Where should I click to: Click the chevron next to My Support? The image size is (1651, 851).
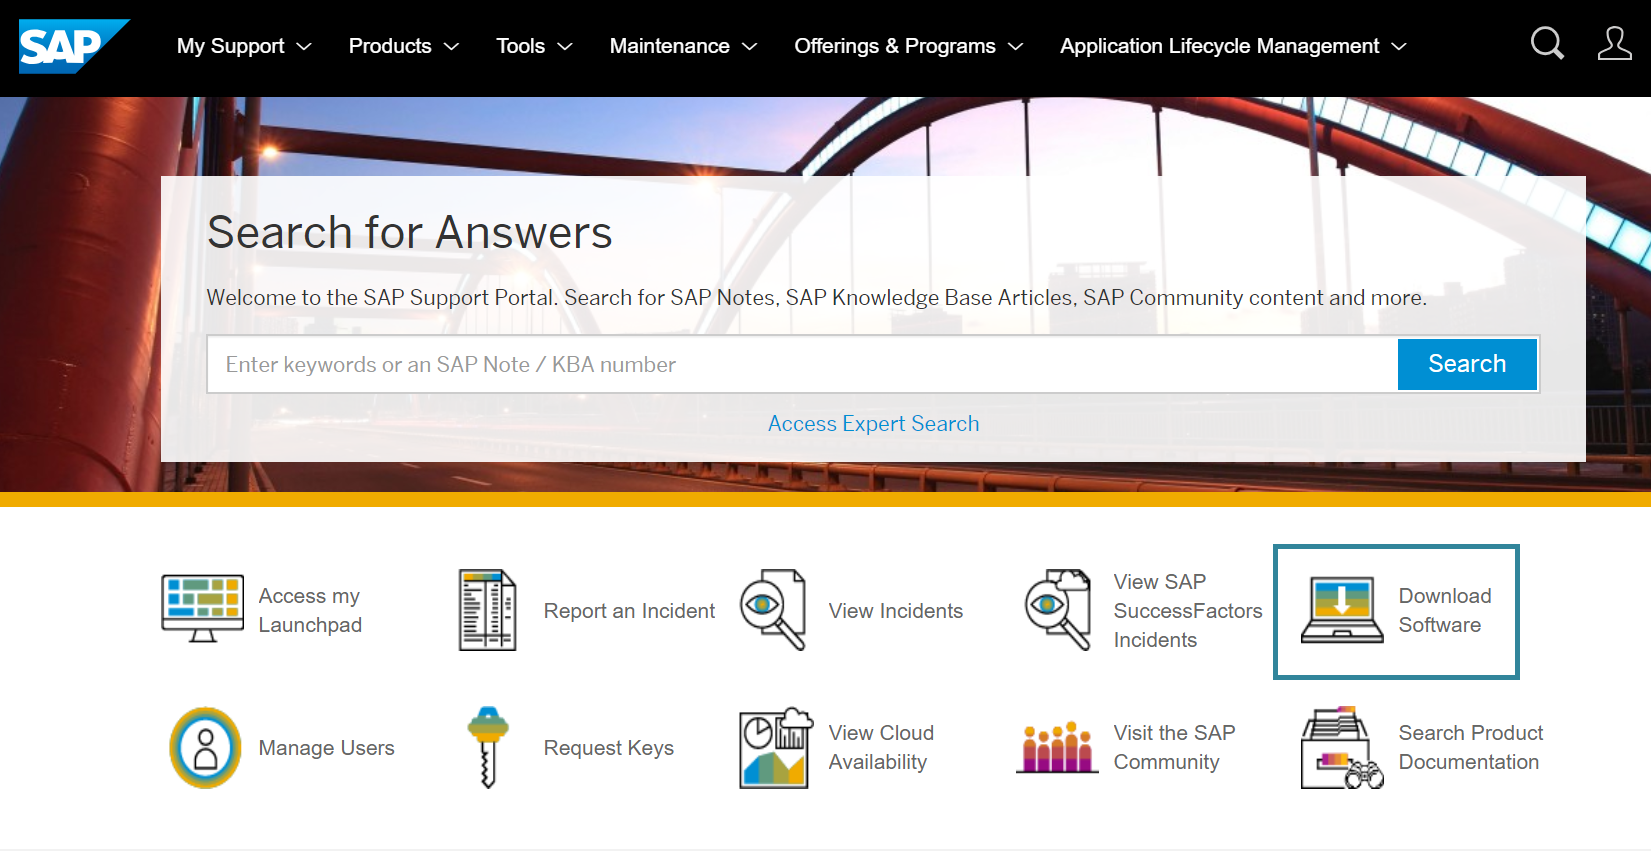click(x=304, y=47)
